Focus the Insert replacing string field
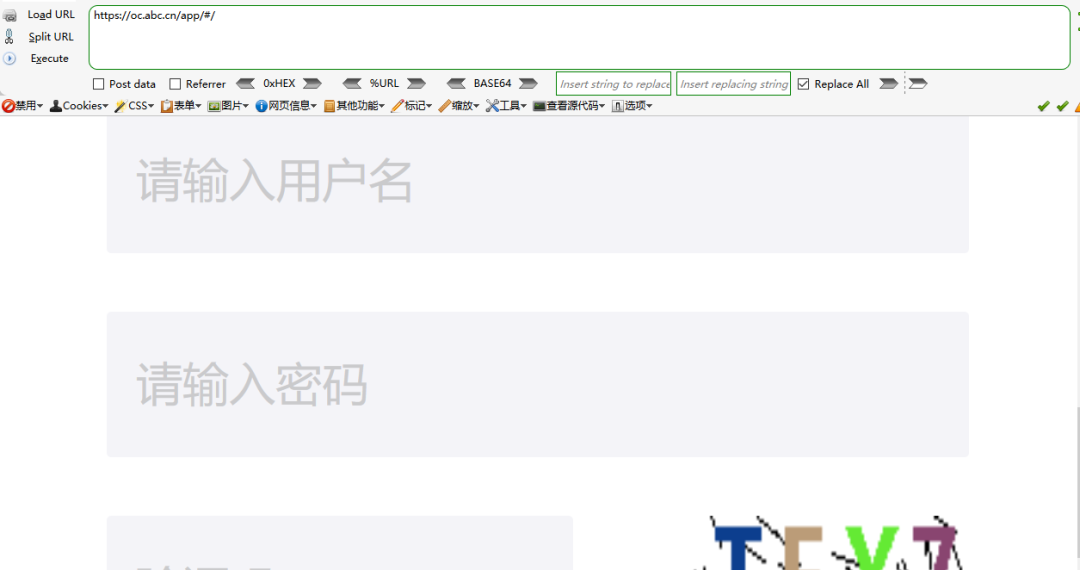1080x570 pixels. pyautogui.click(x=734, y=84)
